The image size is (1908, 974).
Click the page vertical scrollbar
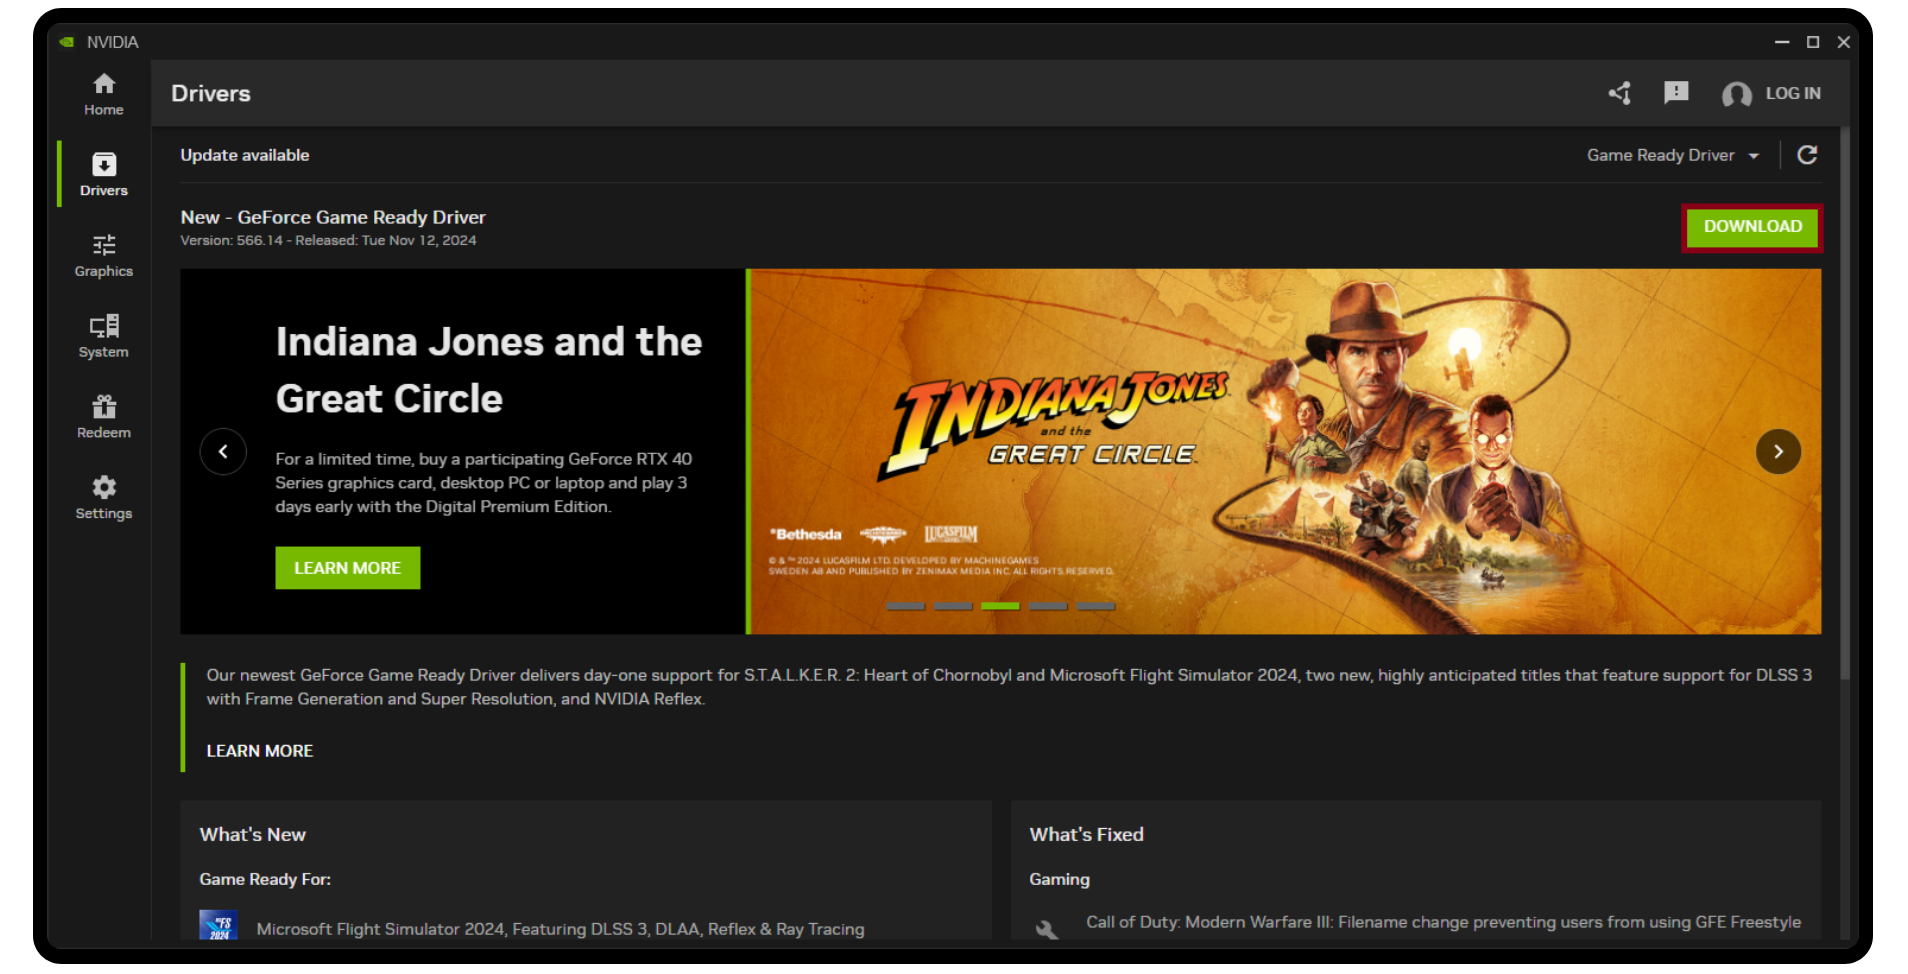point(1843,405)
